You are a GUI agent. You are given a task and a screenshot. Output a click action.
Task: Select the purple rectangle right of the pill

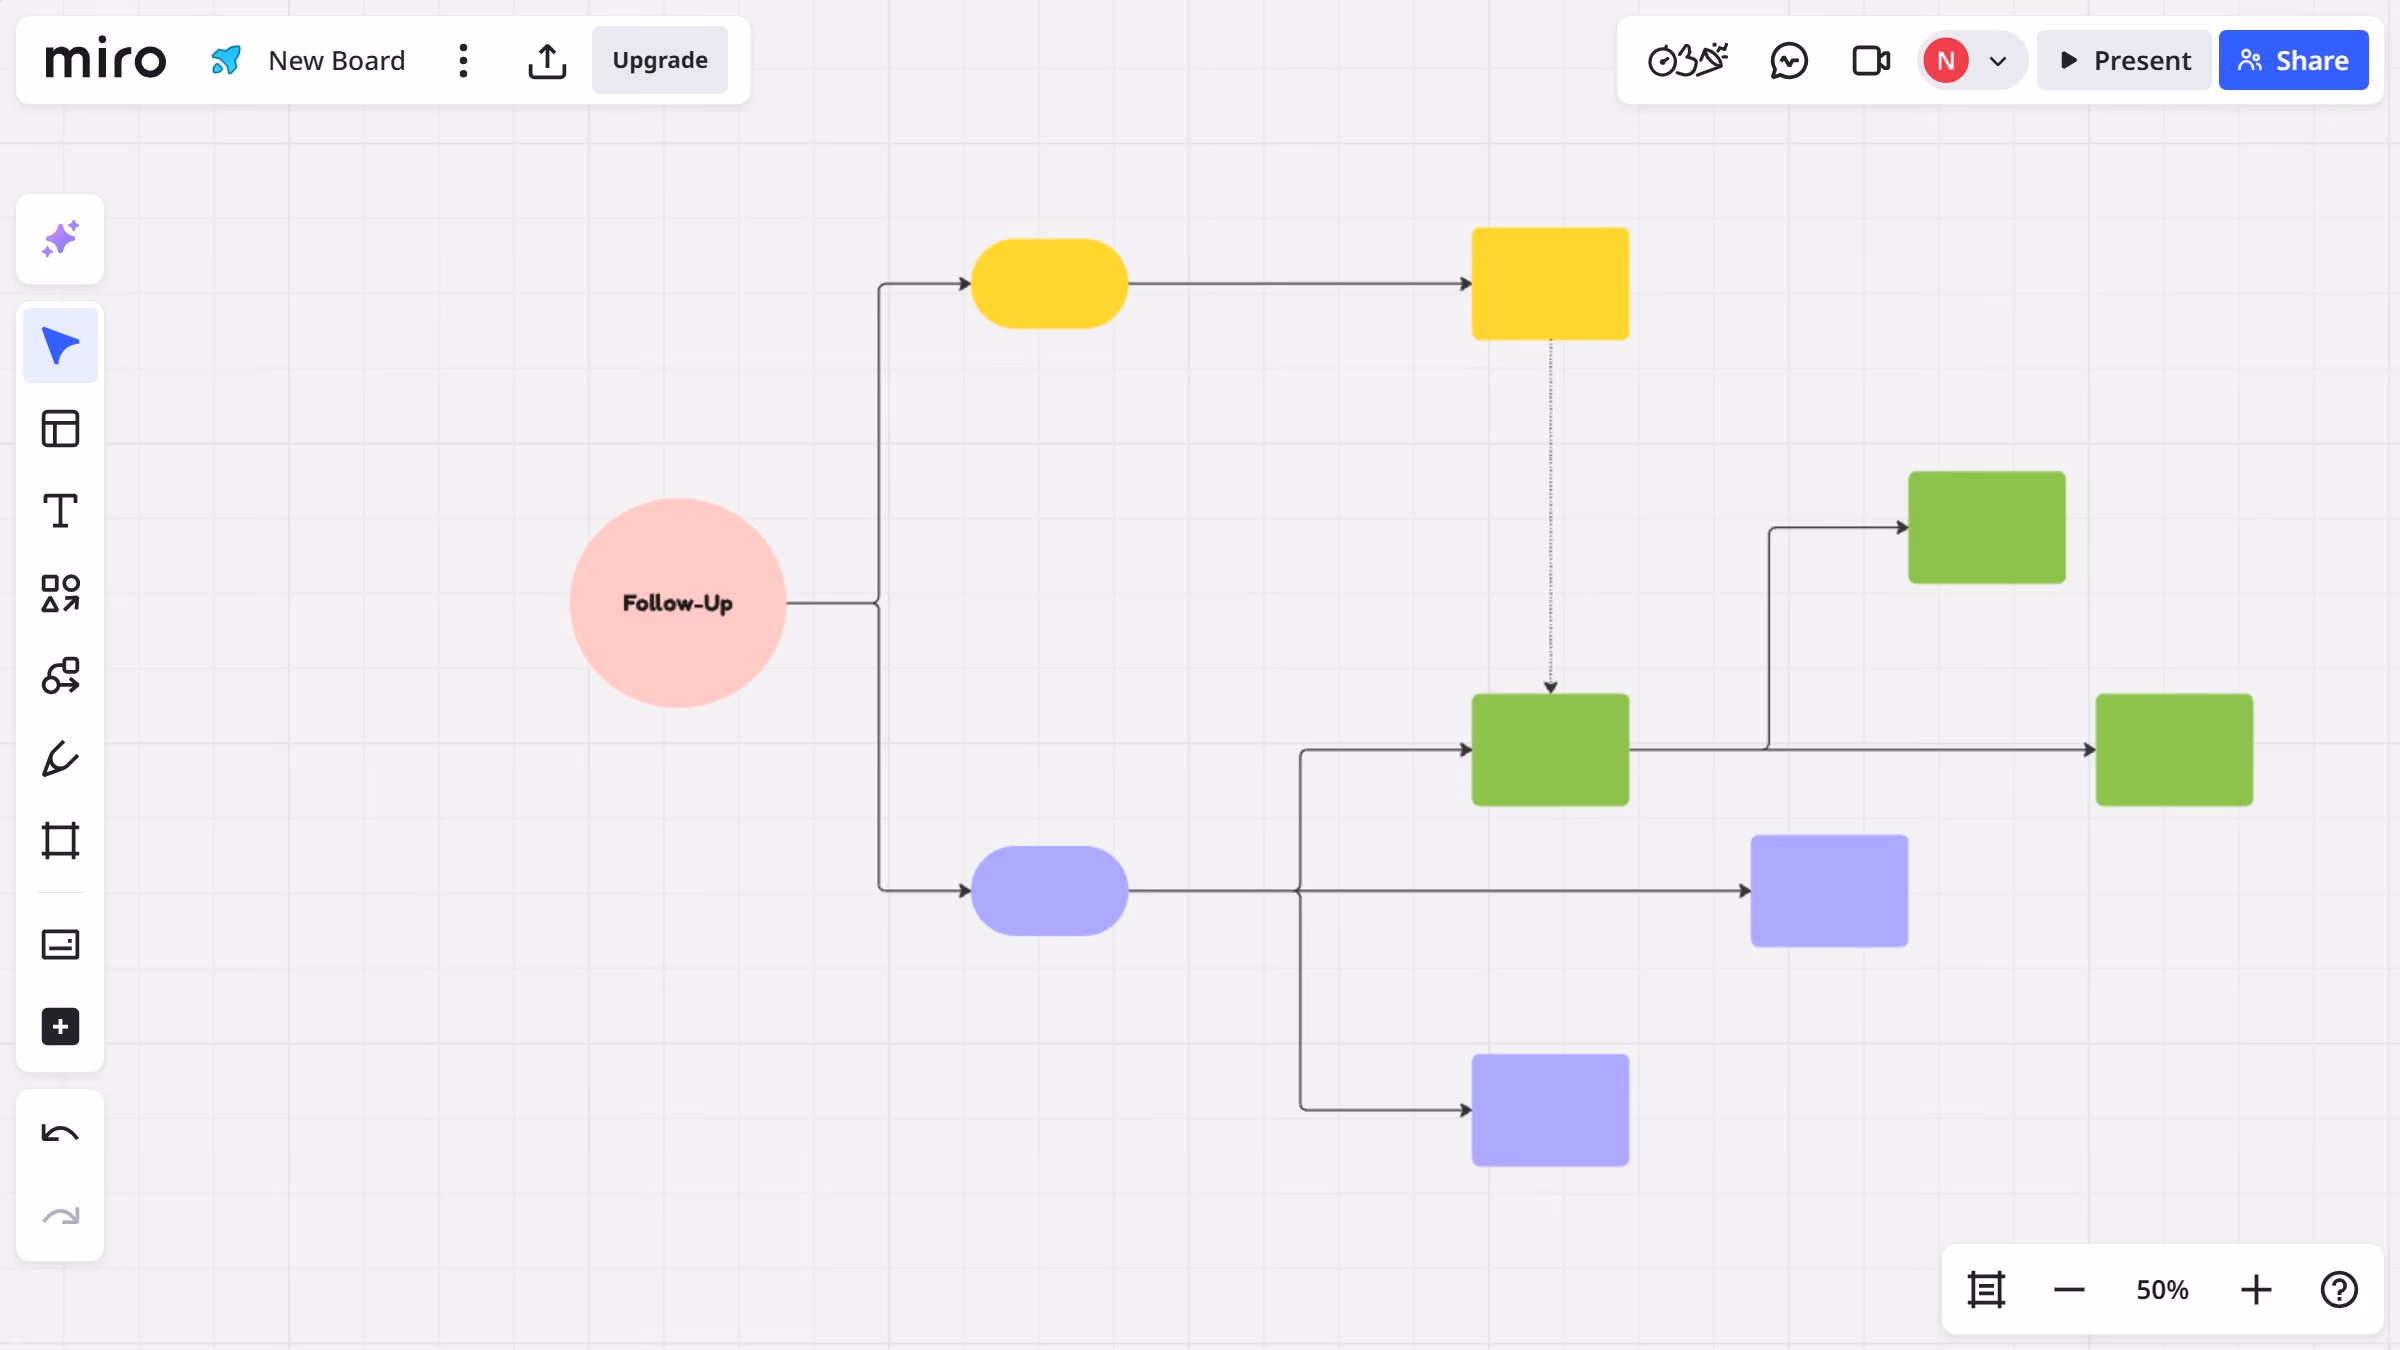[1829, 891]
